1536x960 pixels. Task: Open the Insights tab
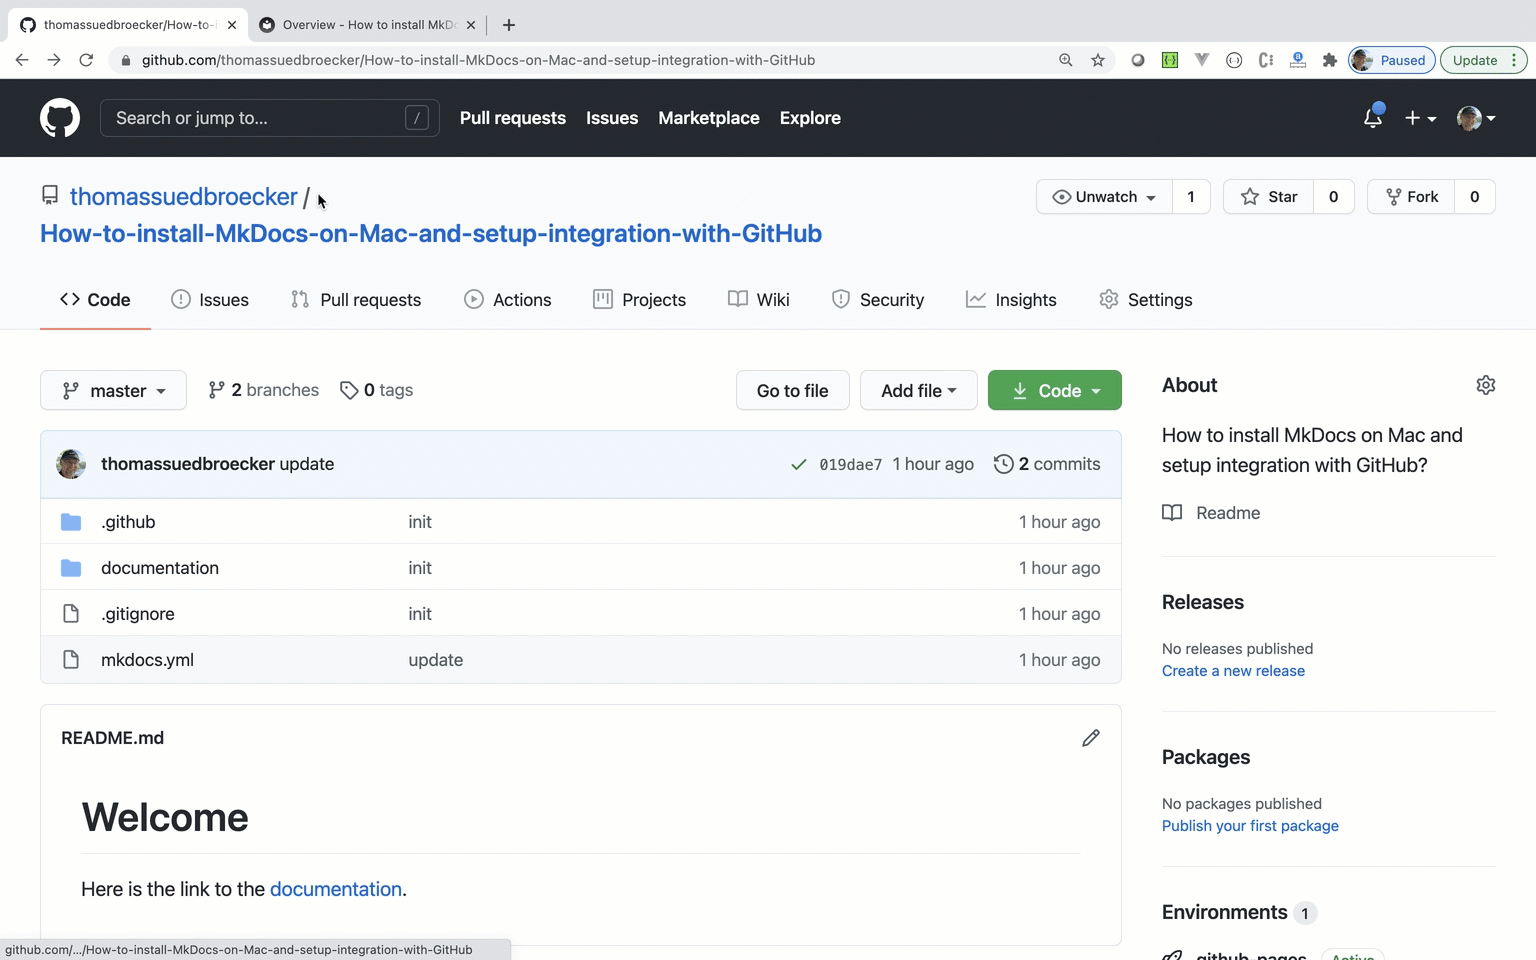click(1011, 300)
